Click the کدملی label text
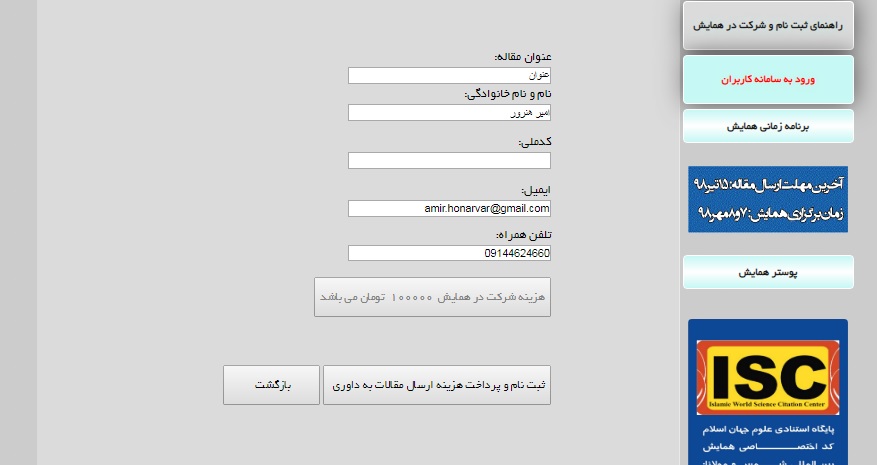 point(535,142)
